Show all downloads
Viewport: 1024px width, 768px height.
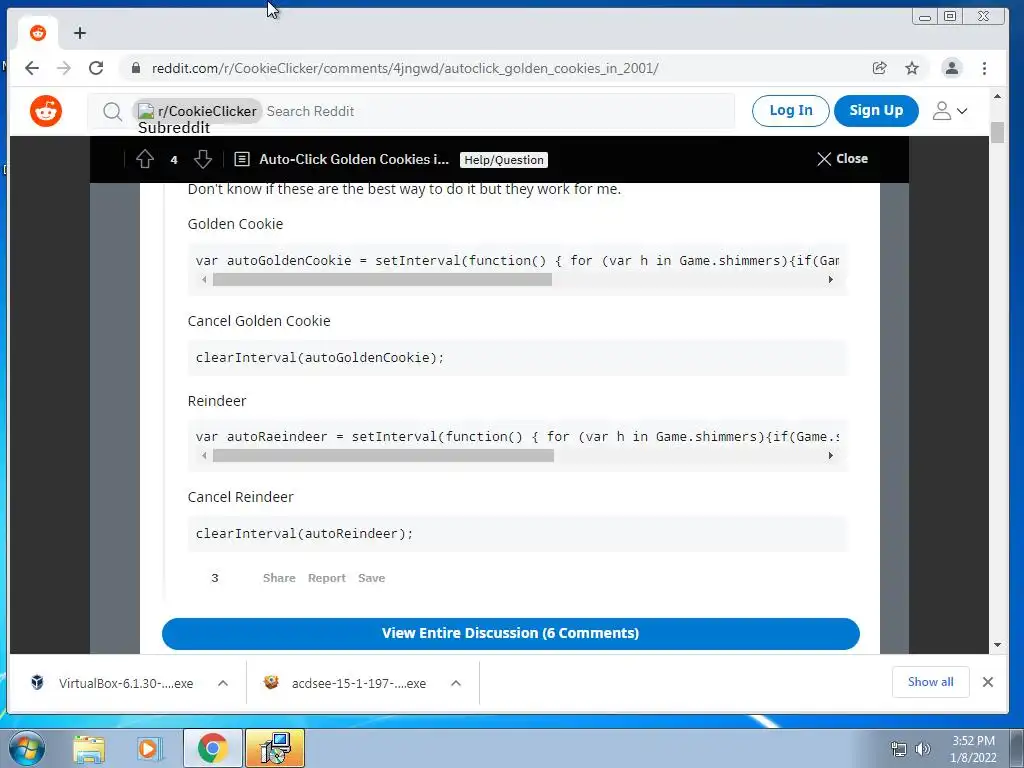930,682
